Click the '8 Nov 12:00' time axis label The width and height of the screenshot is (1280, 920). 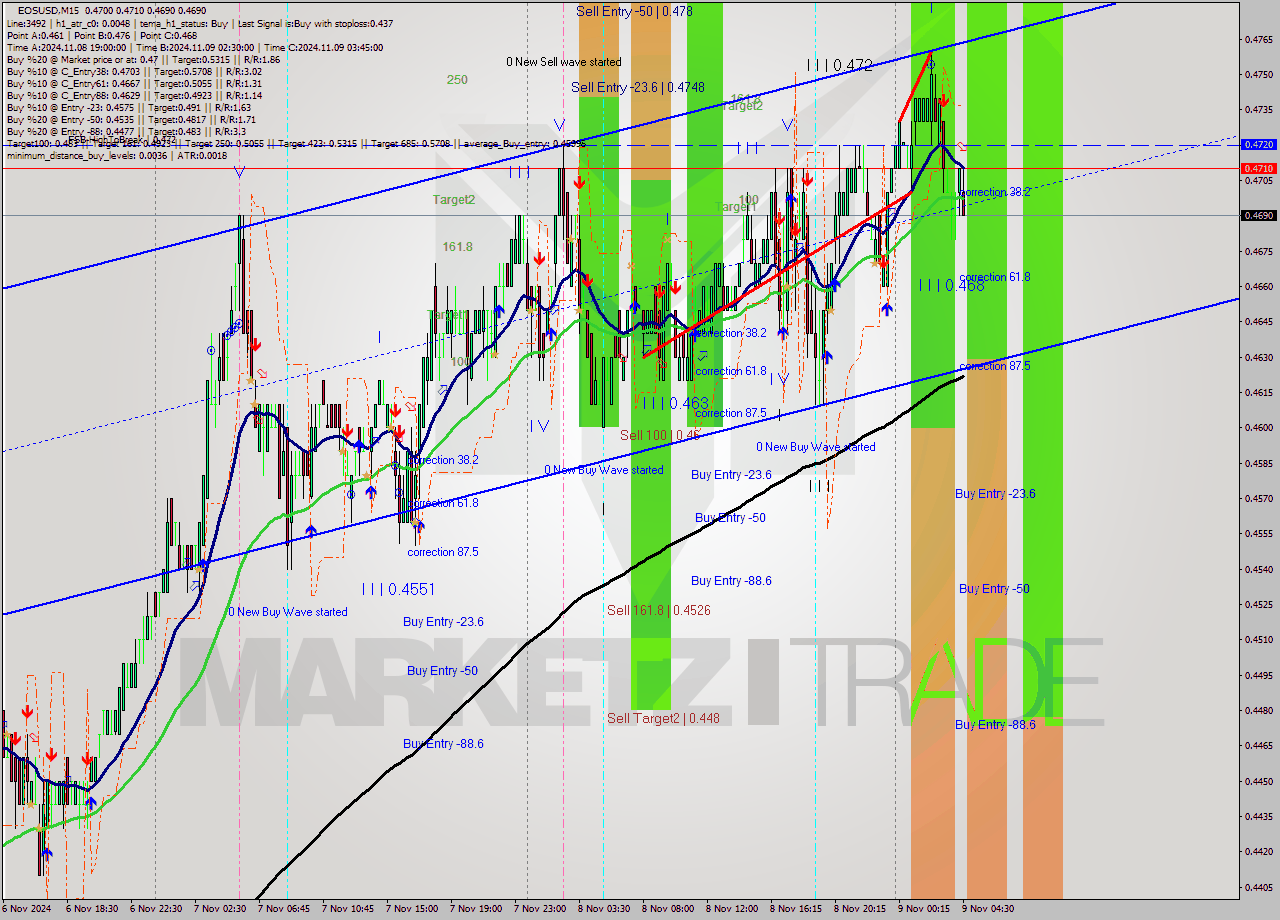732,909
